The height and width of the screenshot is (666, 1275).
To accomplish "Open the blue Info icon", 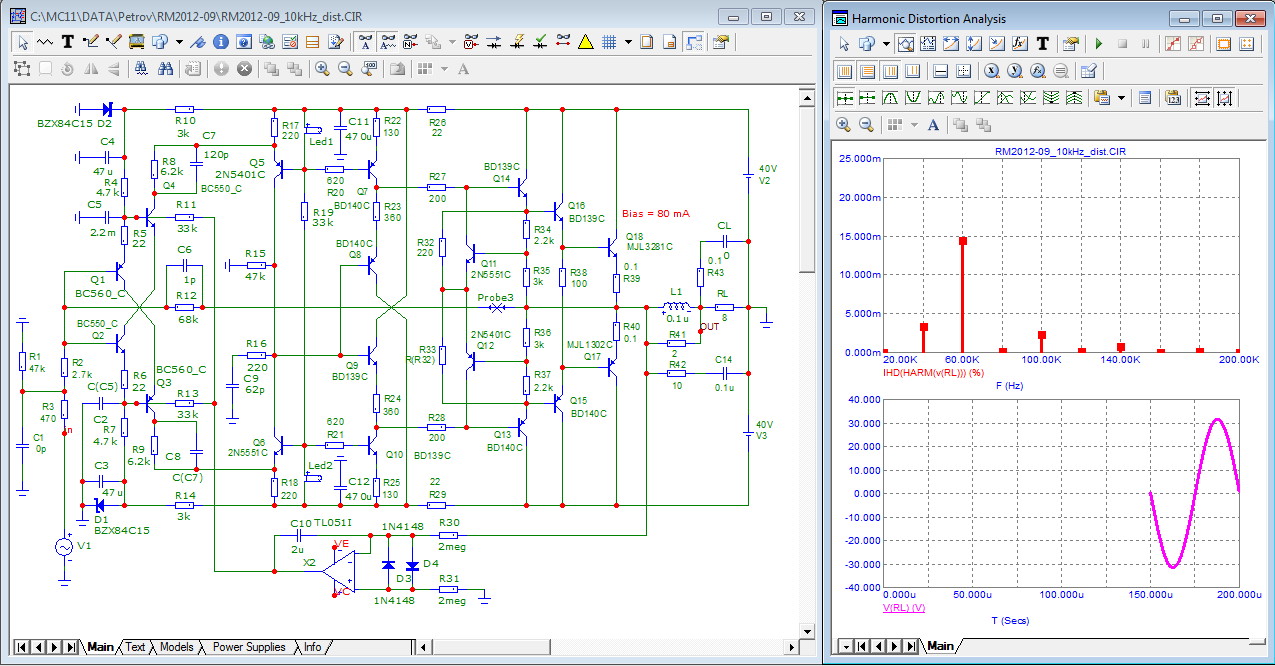I will 220,42.
